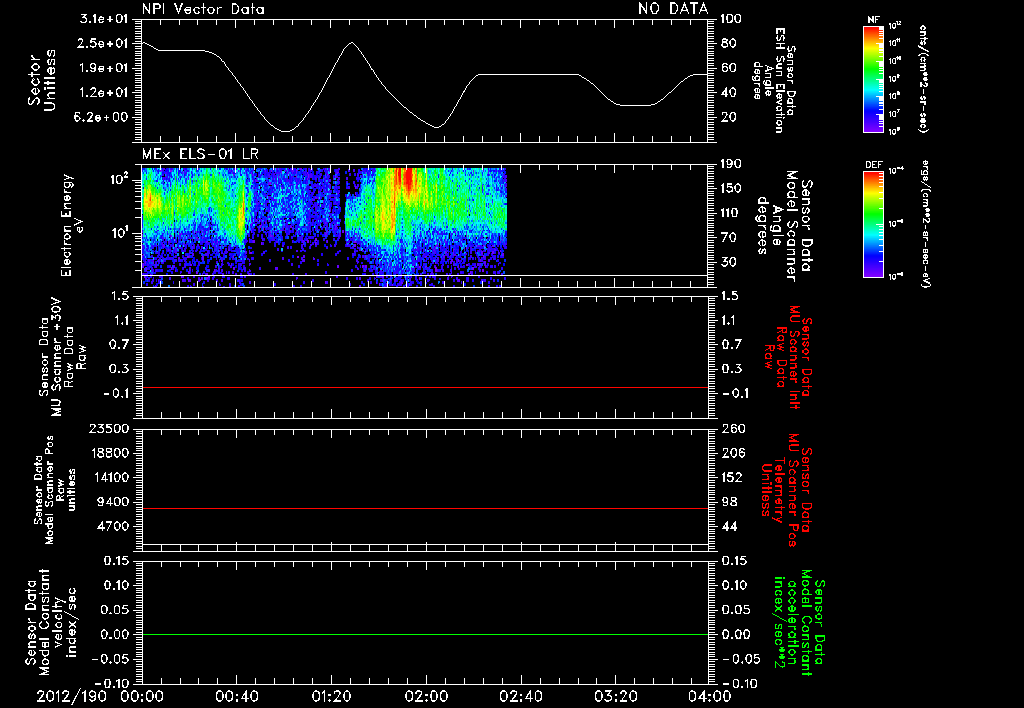Click the 18800 scanner position axis value
This screenshot has width=1024, height=708.
coord(110,453)
